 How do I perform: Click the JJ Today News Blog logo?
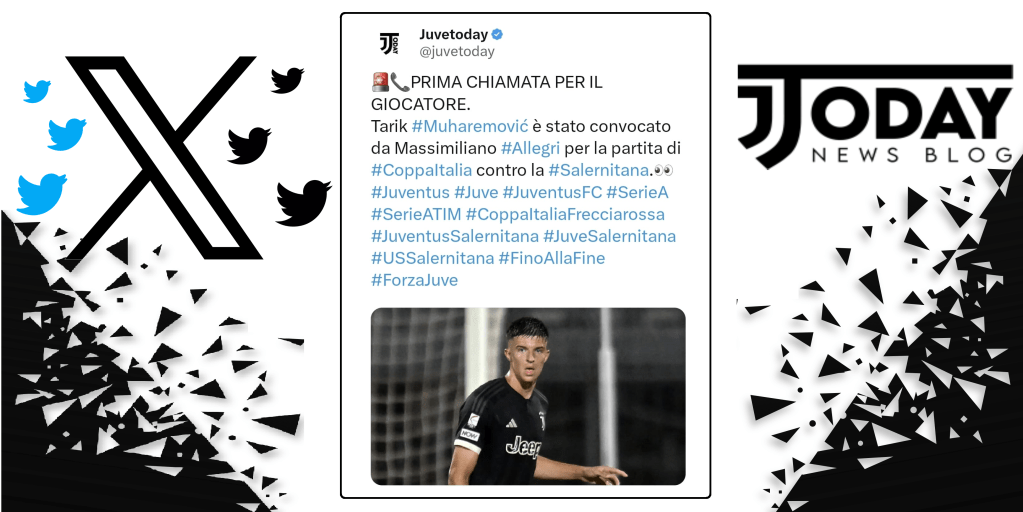[875, 116]
